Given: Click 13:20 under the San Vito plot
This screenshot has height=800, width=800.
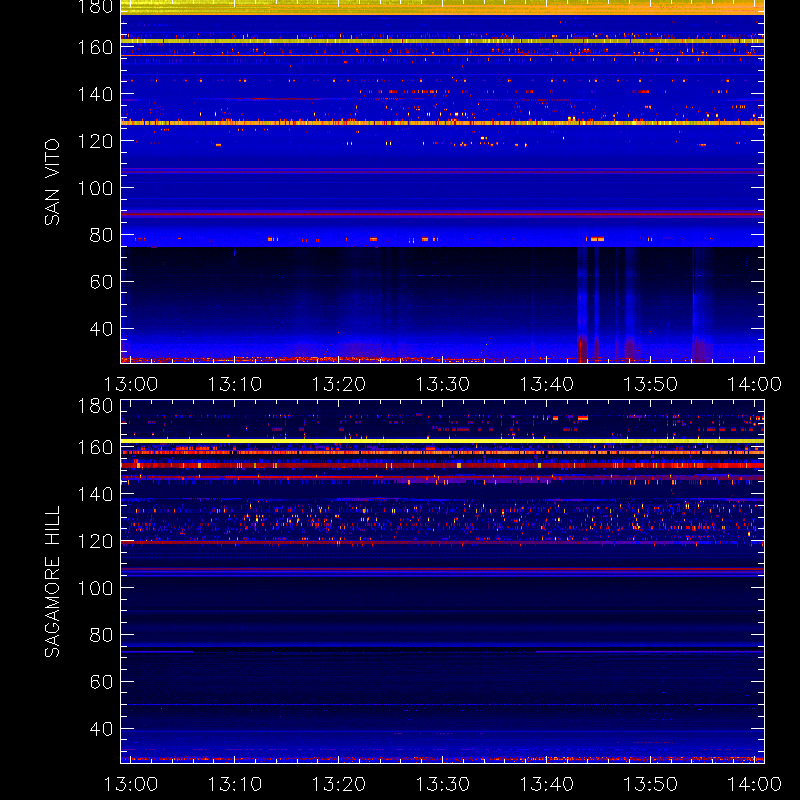Looking at the screenshot, I should 339,384.
